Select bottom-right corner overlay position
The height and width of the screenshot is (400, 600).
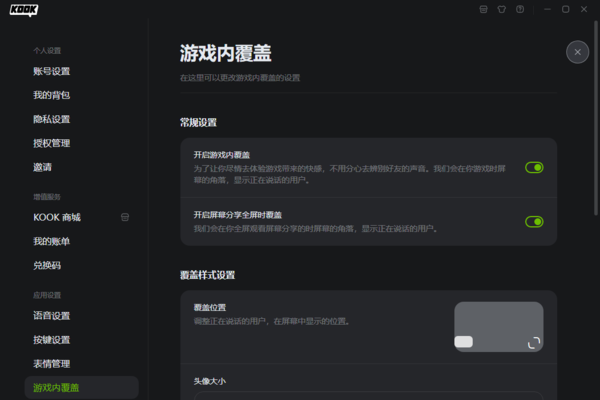point(534,342)
